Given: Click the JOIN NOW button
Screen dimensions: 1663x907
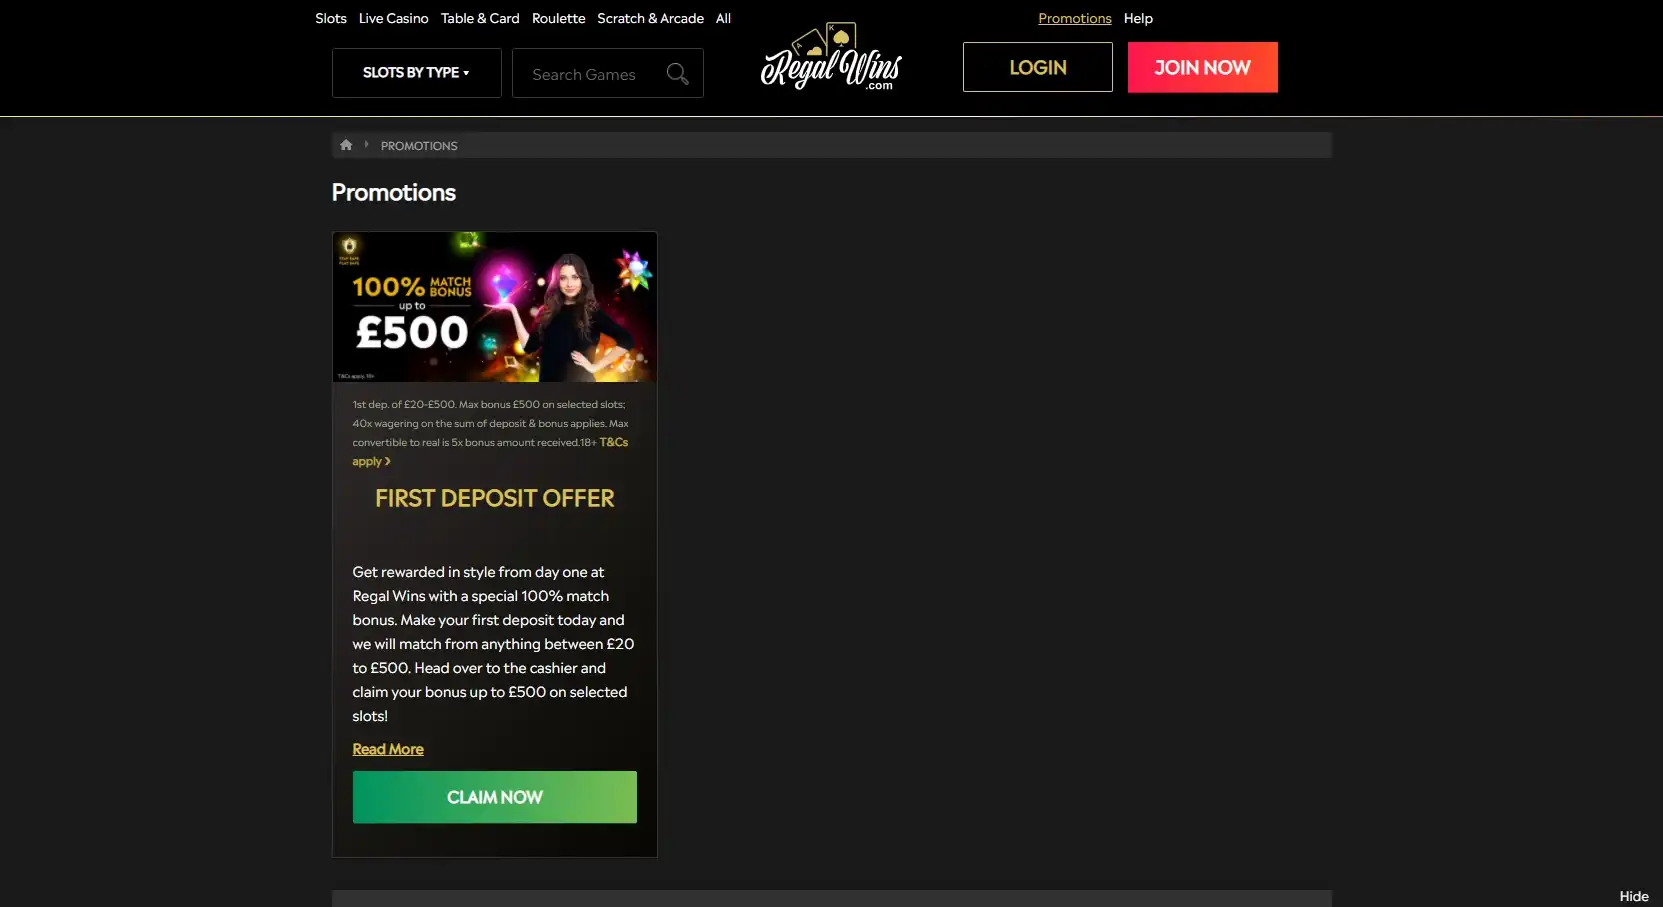Looking at the screenshot, I should 1202,67.
